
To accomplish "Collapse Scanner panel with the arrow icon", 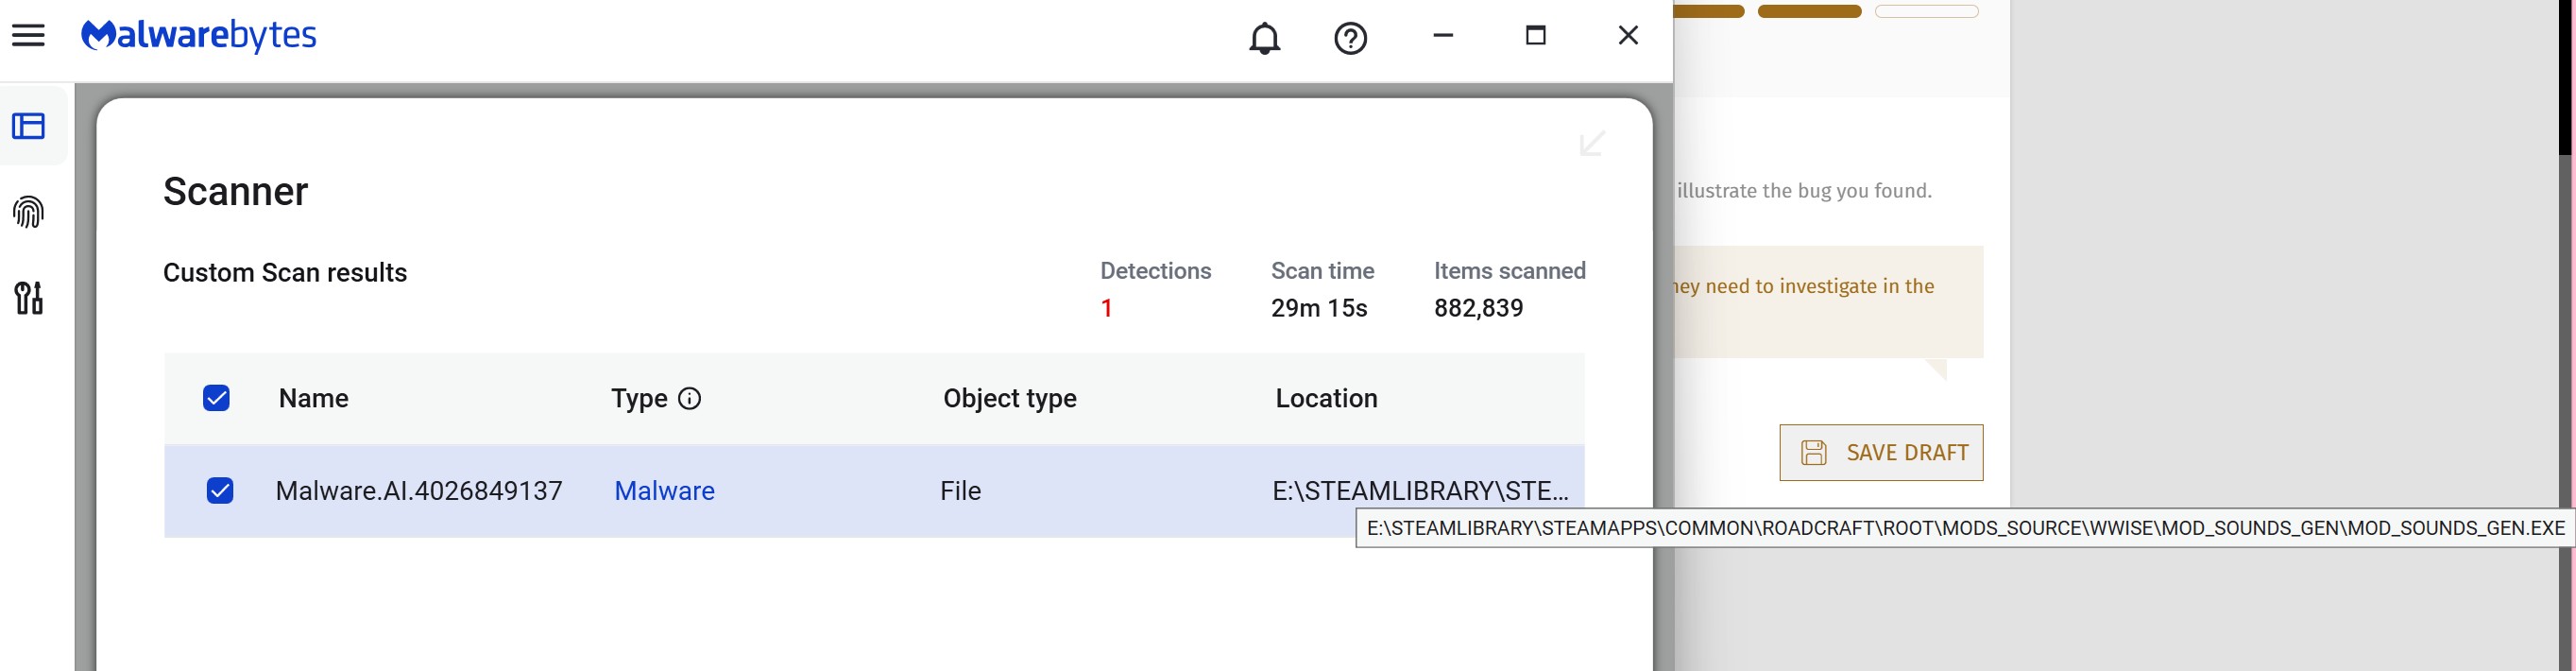I will pyautogui.click(x=1592, y=143).
